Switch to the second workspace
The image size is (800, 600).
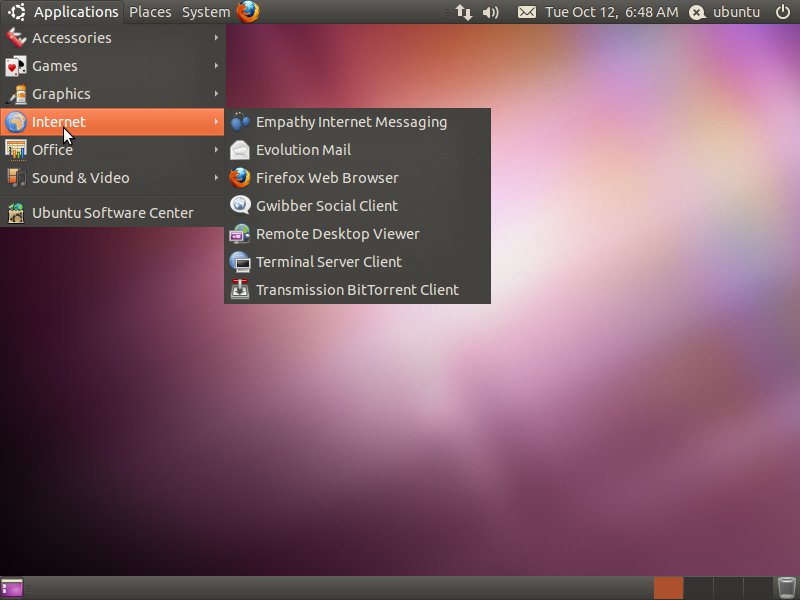pos(698,588)
